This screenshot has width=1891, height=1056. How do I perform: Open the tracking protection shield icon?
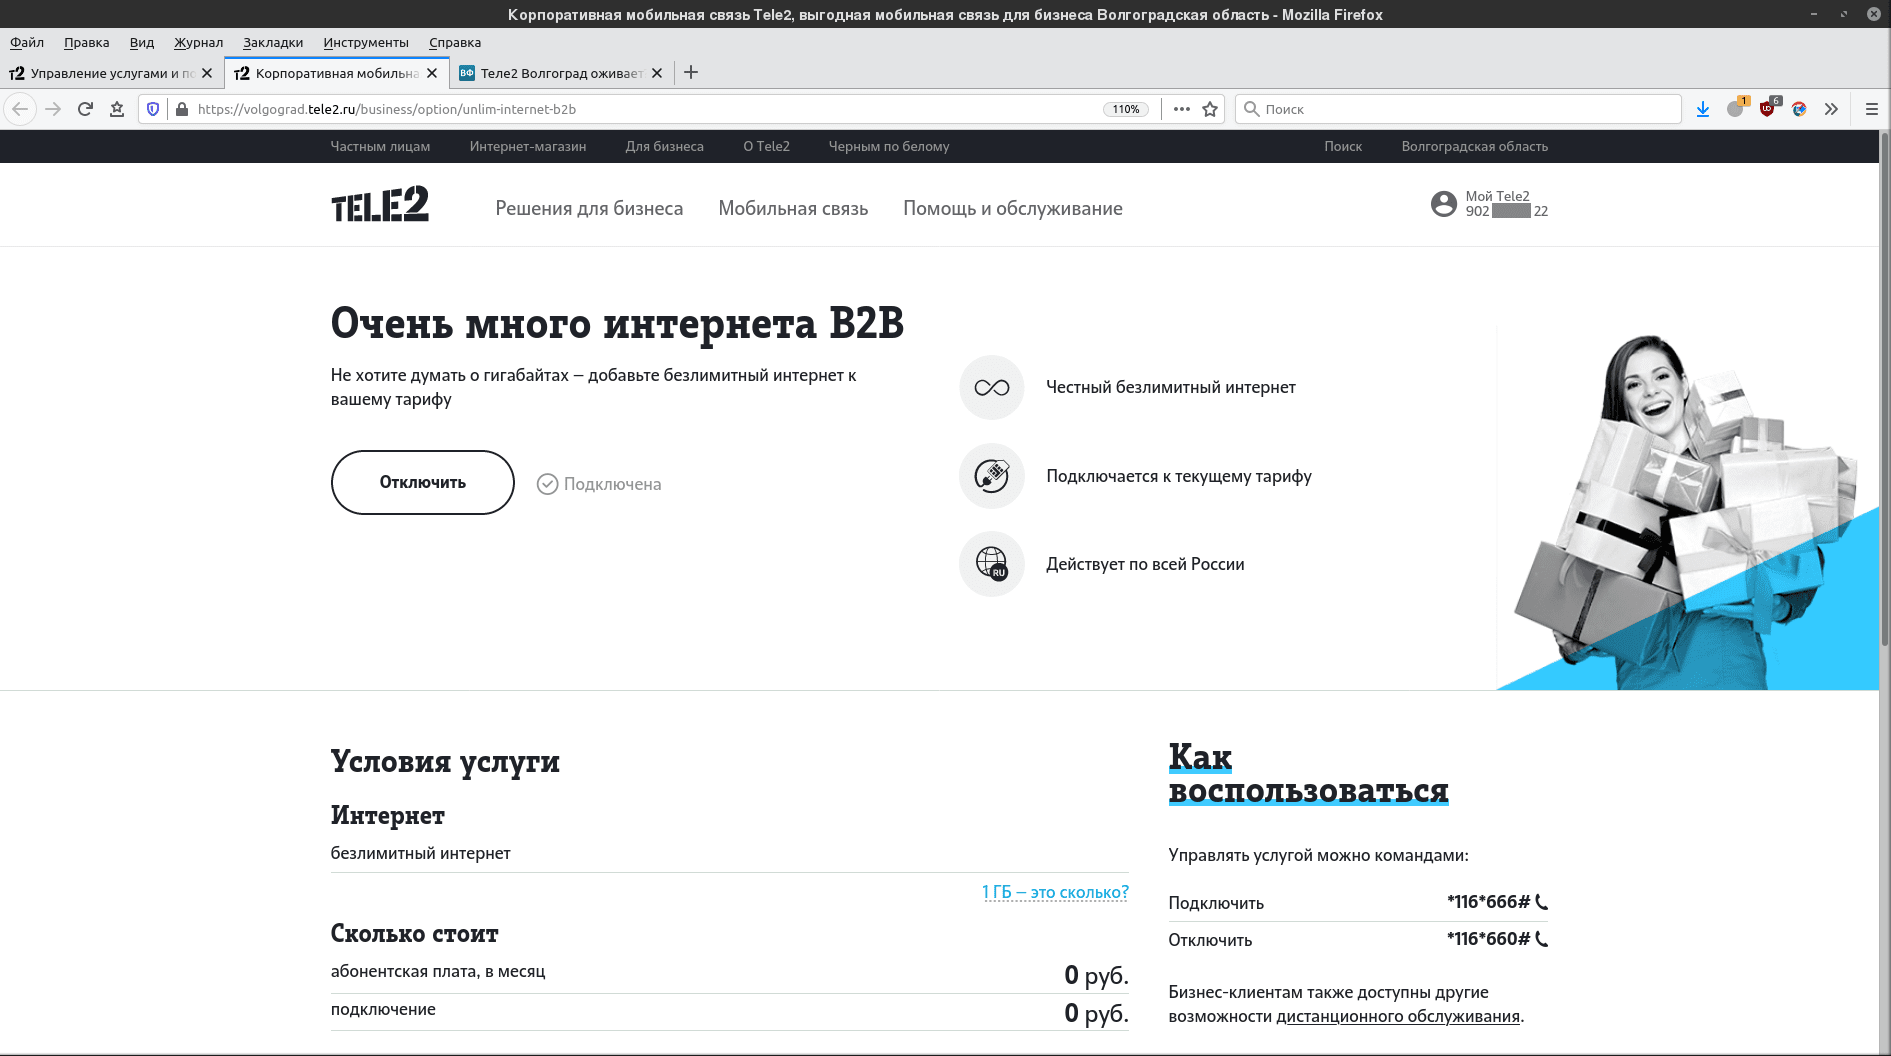153,109
